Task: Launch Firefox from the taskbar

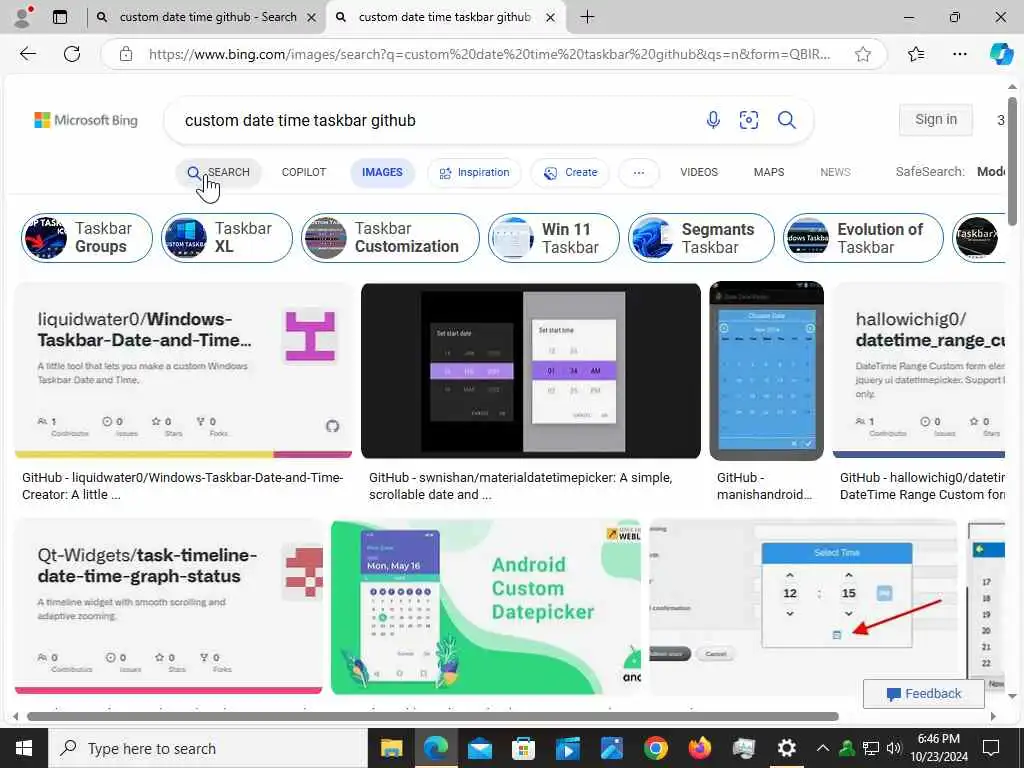Action: [699, 748]
